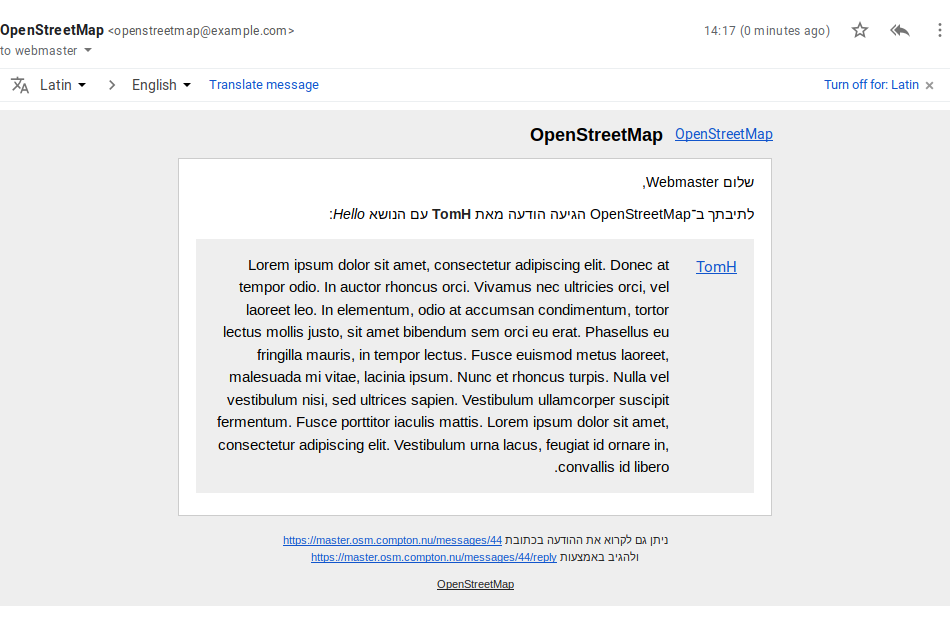Click the sender name OpenStreetMap
Screen dimensions: 950x626
tap(52, 30)
